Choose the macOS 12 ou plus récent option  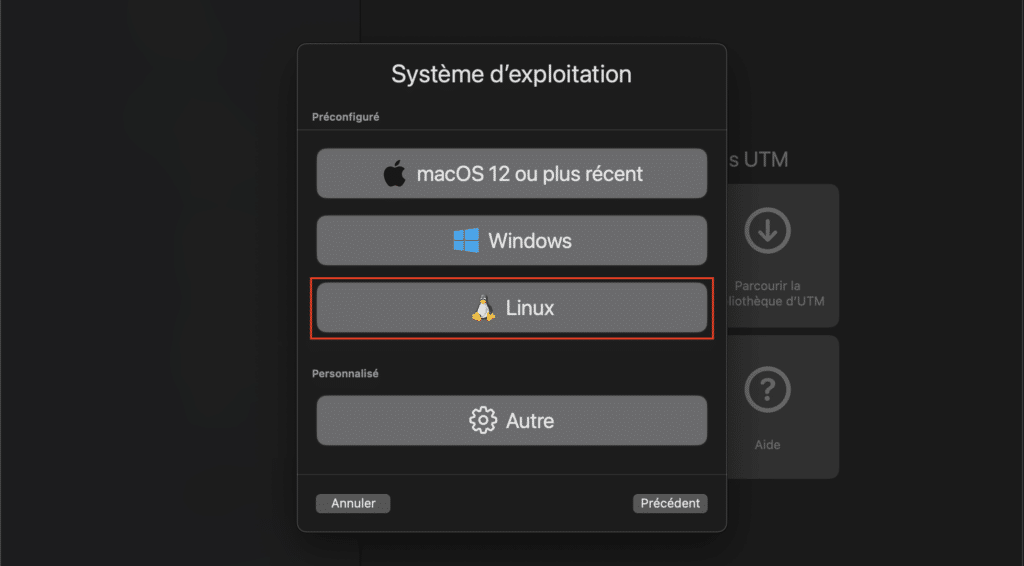pos(511,174)
